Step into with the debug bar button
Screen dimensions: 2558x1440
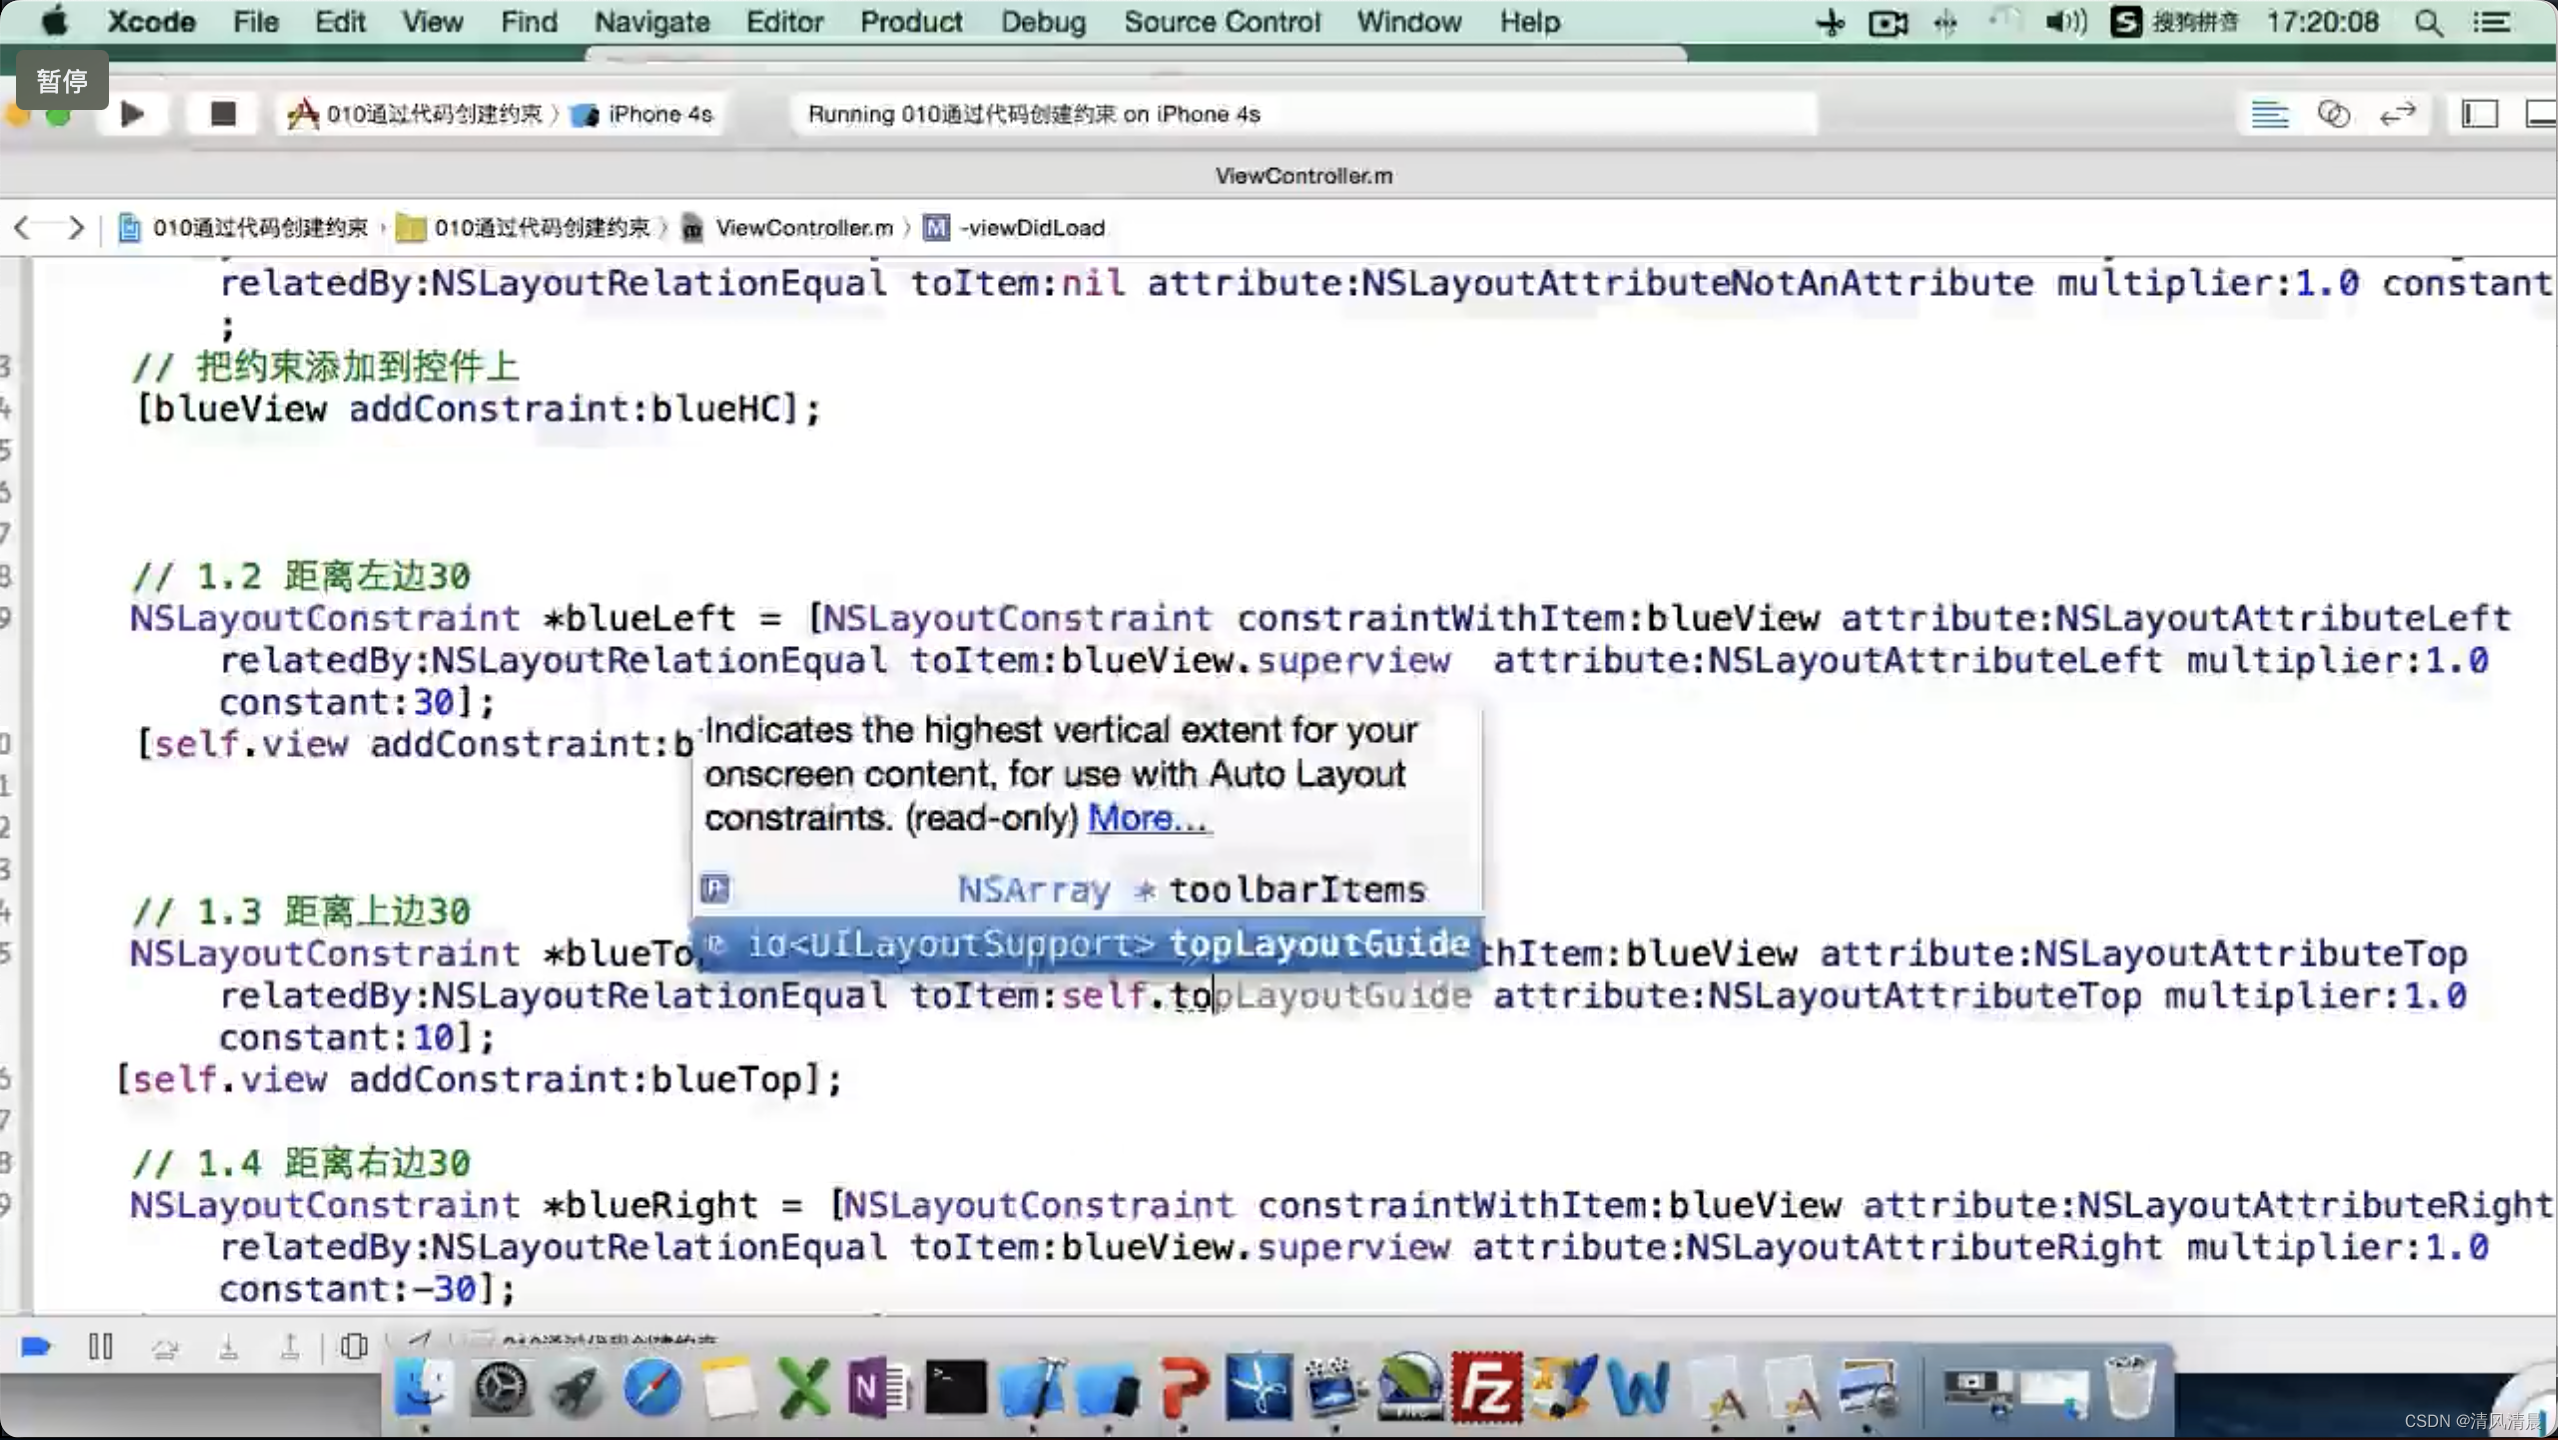pyautogui.click(x=228, y=1348)
